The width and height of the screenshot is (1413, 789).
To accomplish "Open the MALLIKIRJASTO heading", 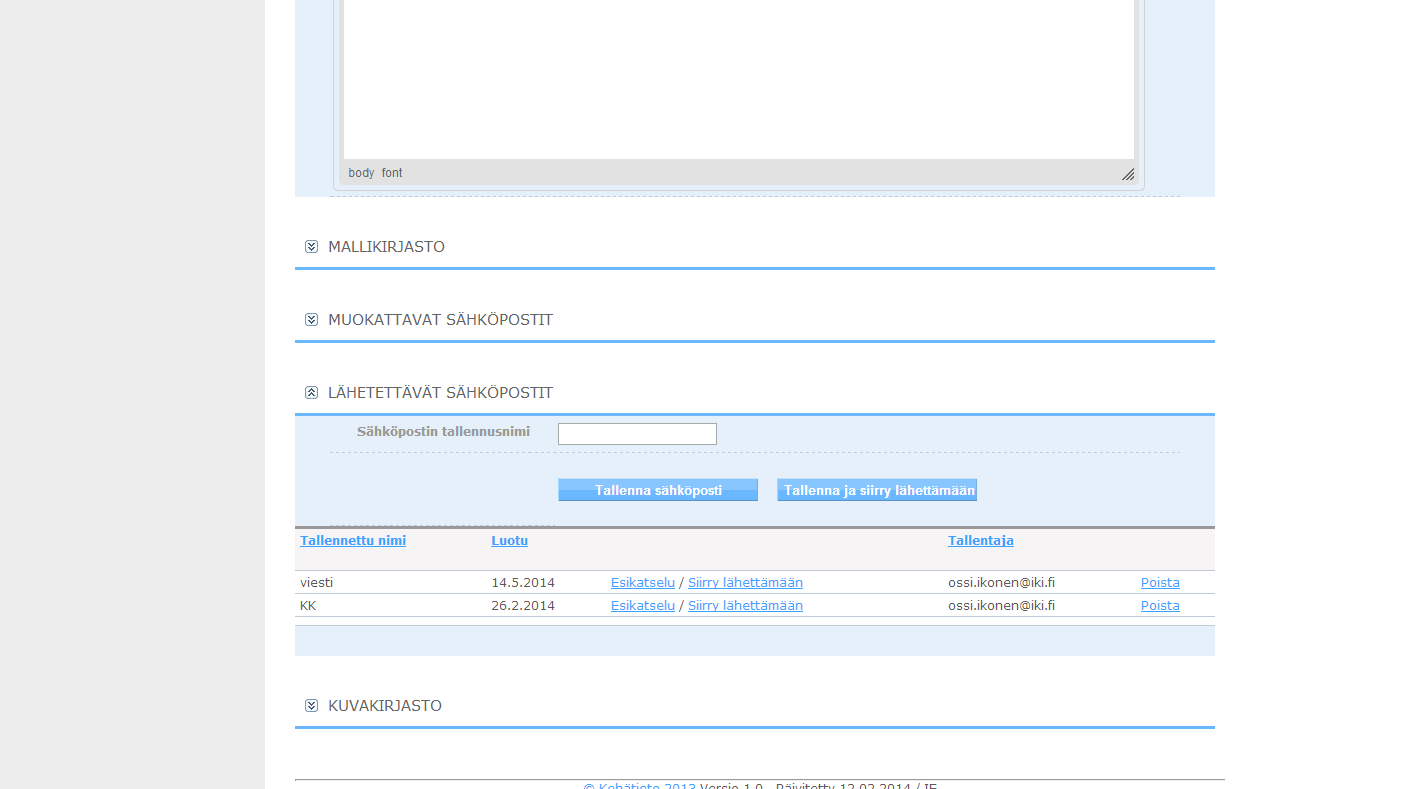I will tap(386, 246).
